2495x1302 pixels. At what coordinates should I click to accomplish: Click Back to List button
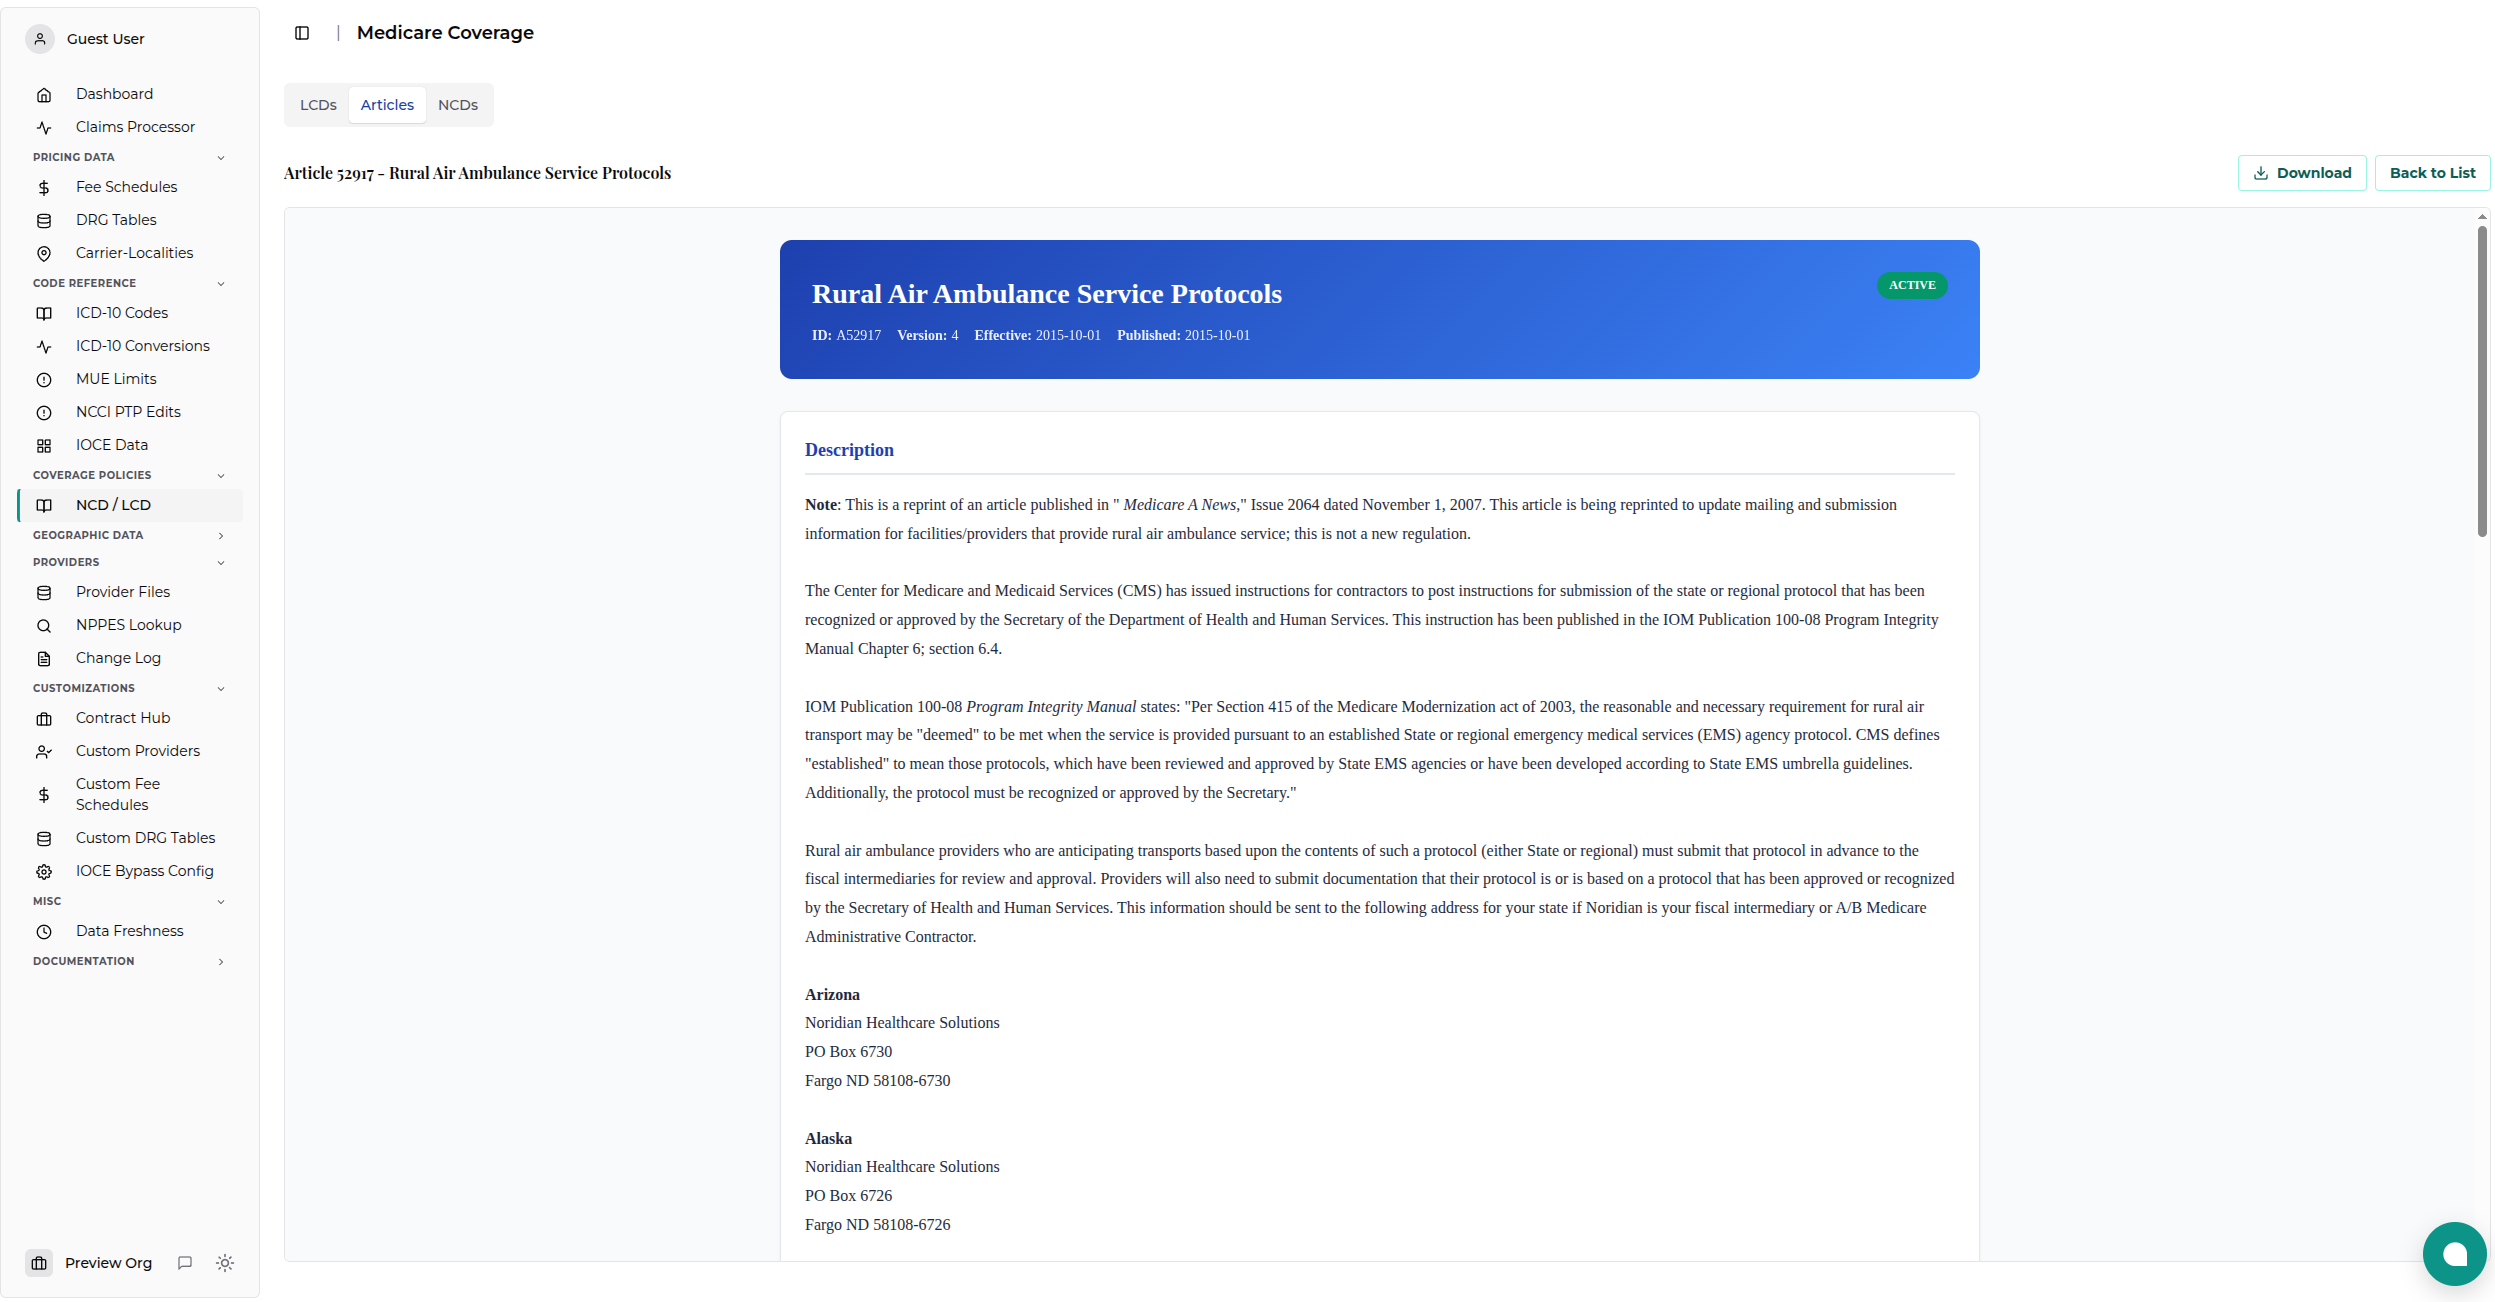tap(2432, 173)
